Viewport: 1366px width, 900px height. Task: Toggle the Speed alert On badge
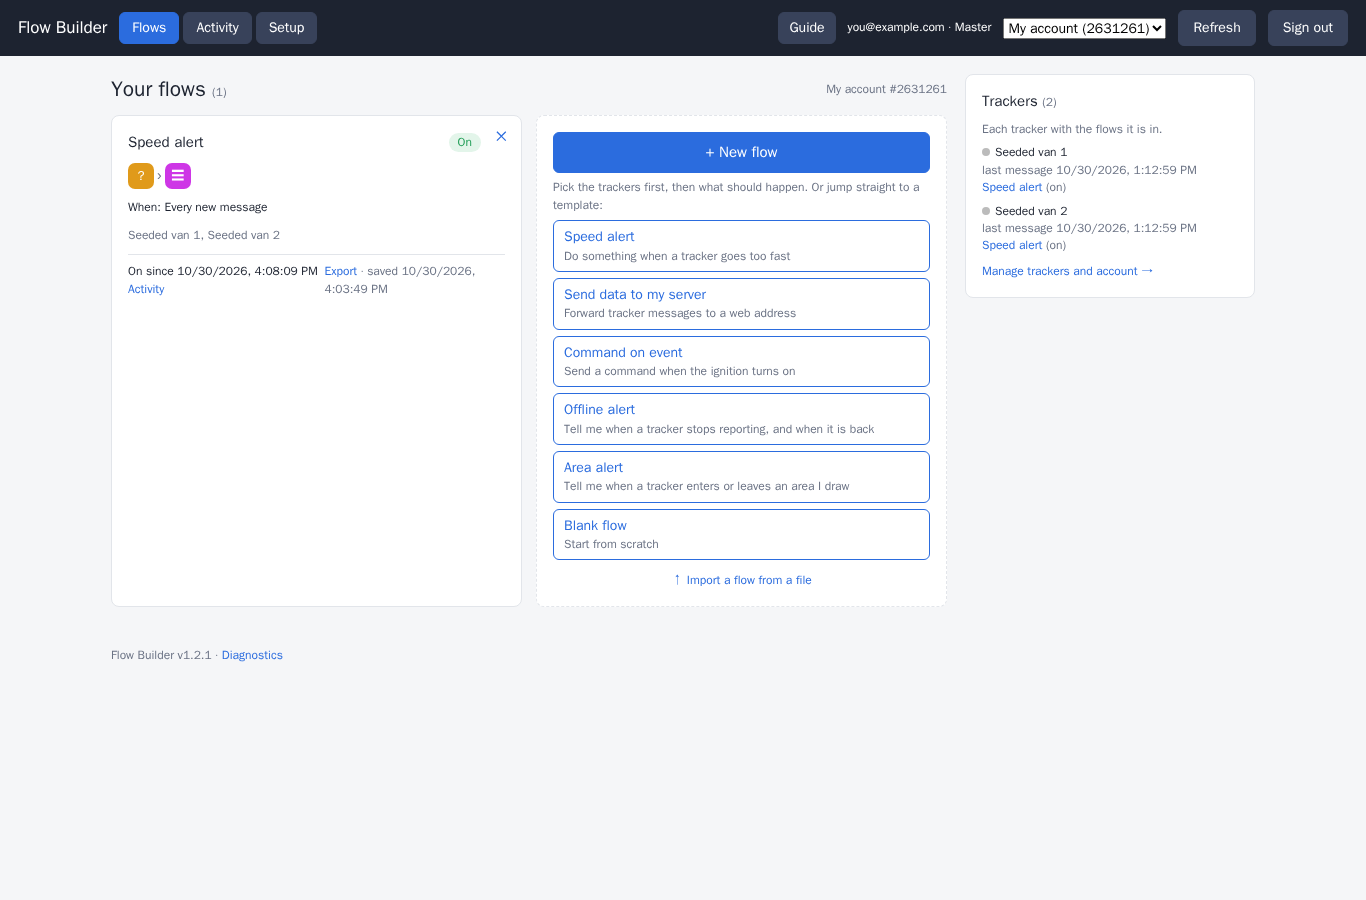(x=464, y=142)
